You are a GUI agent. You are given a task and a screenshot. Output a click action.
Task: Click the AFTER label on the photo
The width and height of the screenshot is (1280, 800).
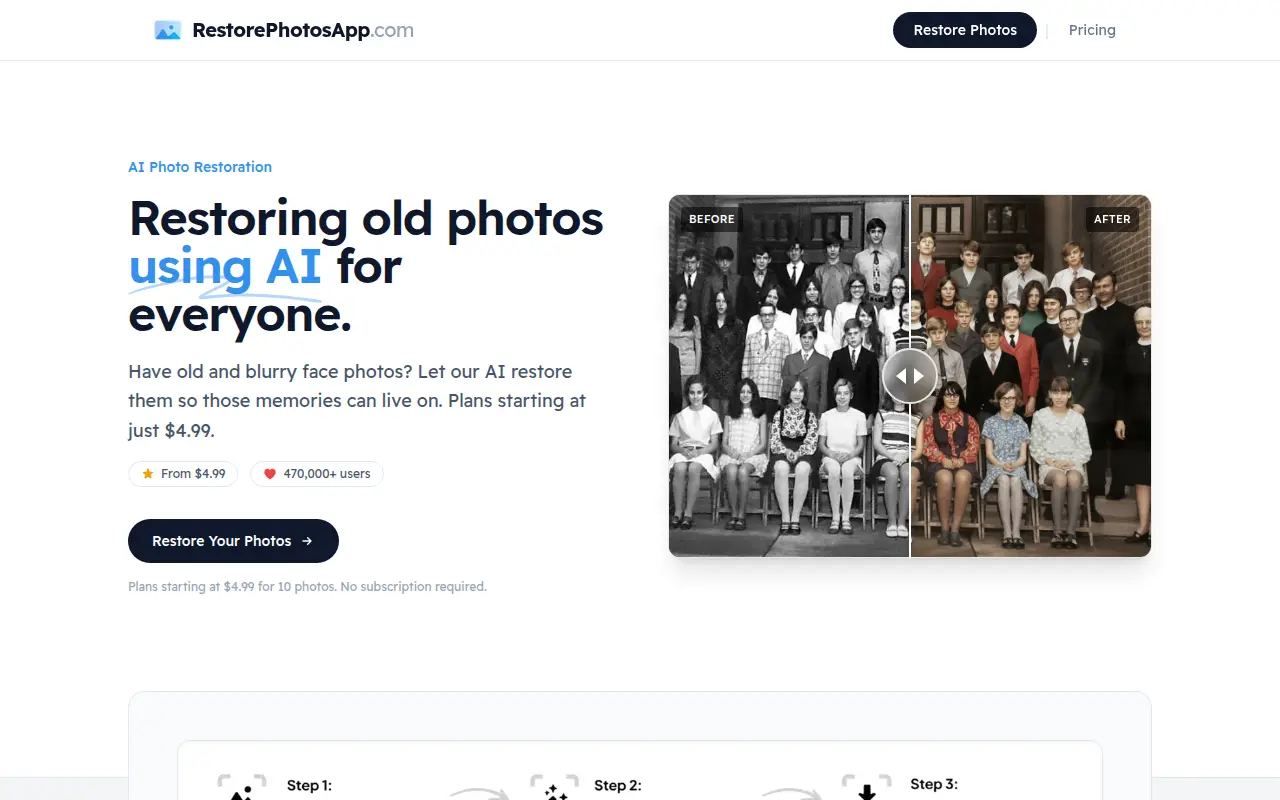pyautogui.click(x=1112, y=219)
